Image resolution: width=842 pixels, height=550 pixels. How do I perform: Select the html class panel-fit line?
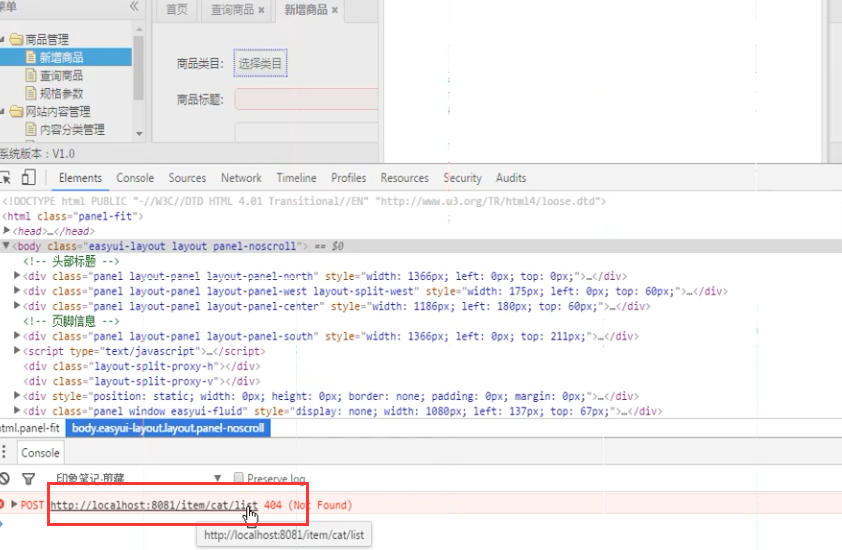click(73, 216)
